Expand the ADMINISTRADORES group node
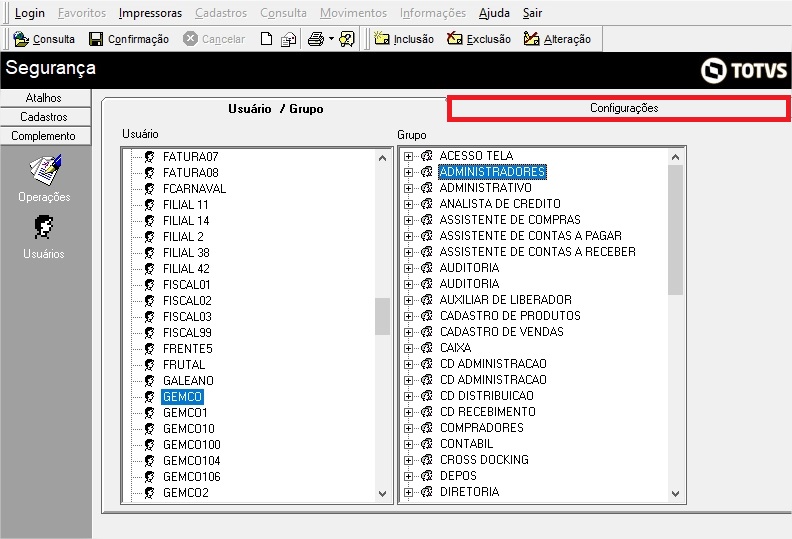This screenshot has width=792, height=539. pos(408,172)
